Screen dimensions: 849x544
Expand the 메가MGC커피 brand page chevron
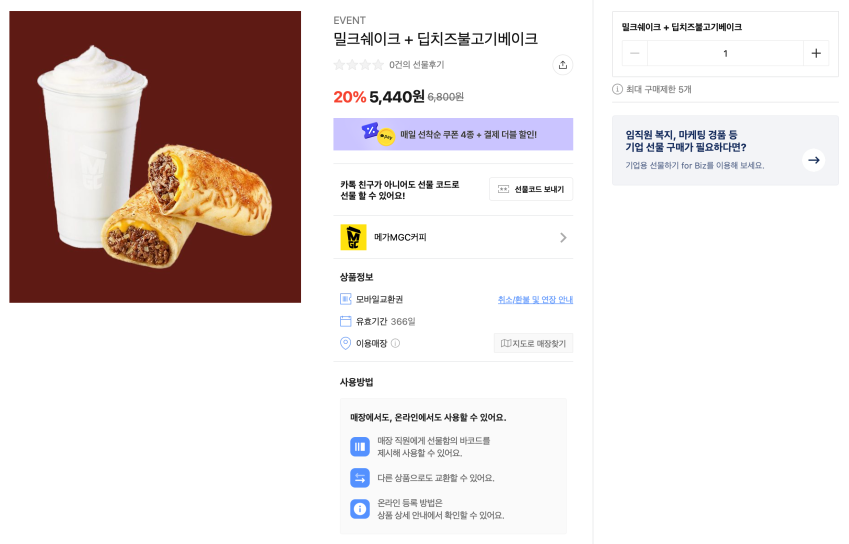pos(563,237)
